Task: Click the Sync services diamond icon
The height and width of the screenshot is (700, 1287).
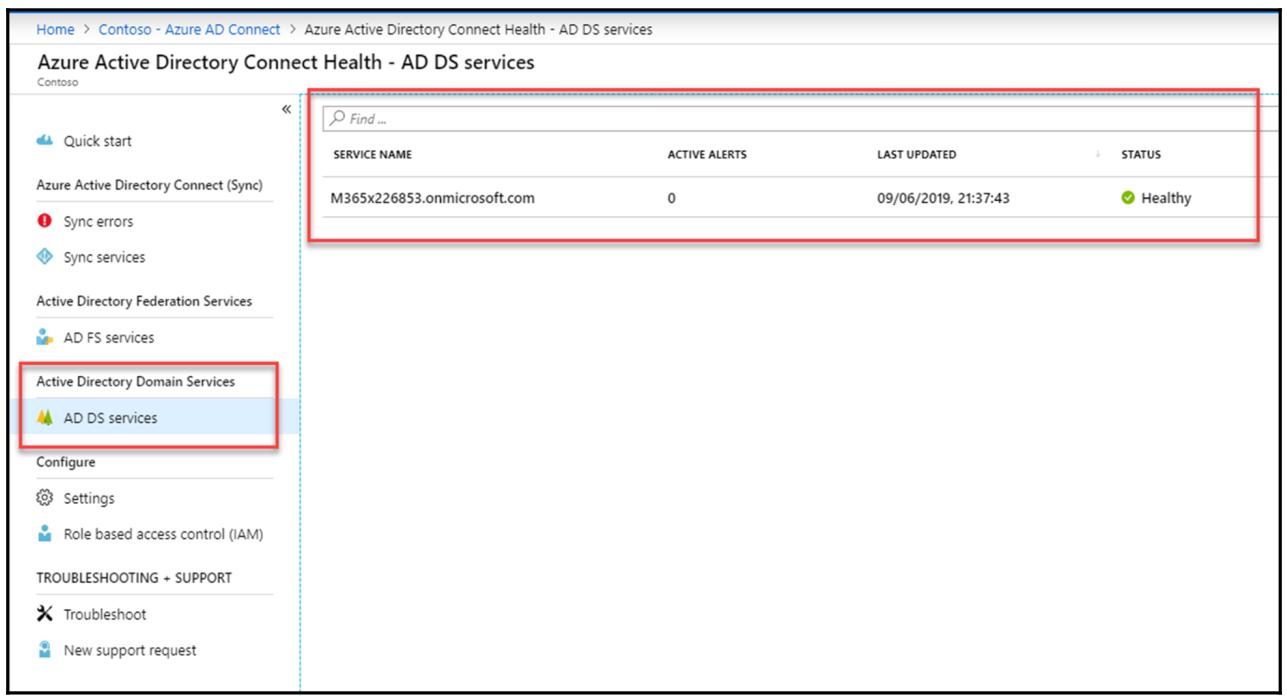Action: (43, 258)
